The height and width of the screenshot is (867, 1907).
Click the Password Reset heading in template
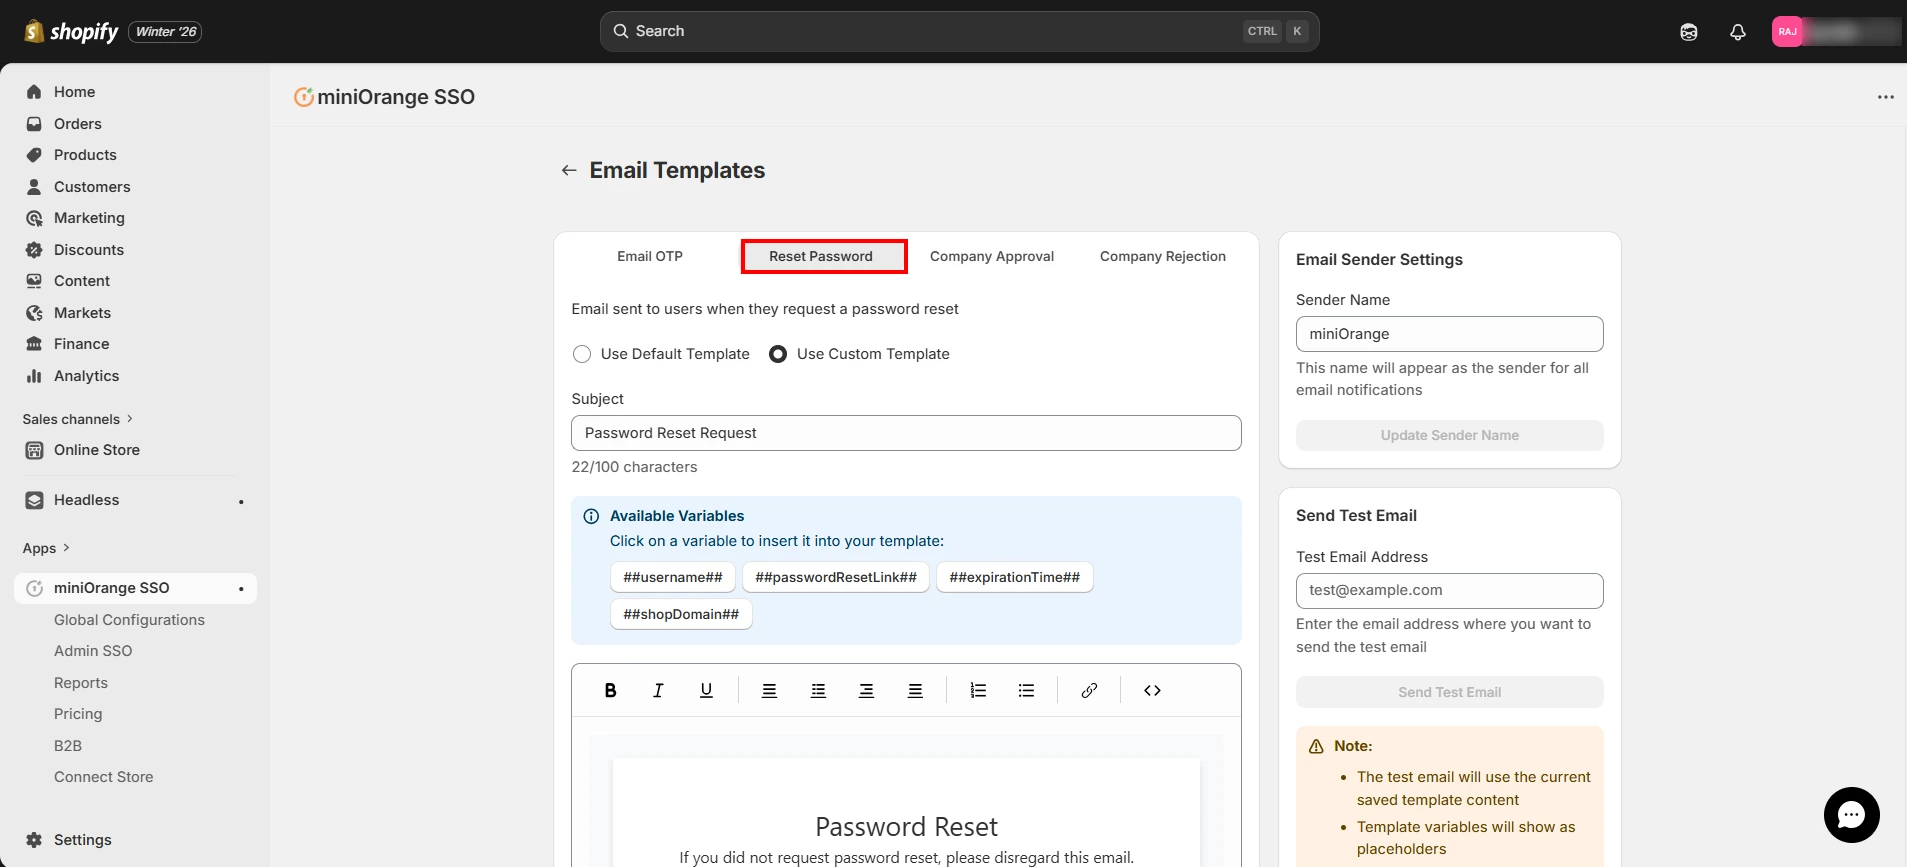pyautogui.click(x=906, y=827)
